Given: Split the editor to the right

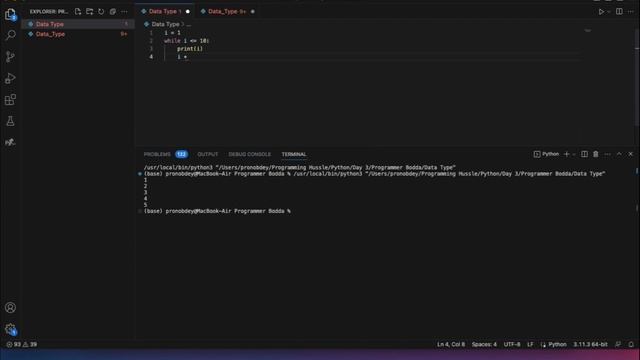Looking at the screenshot, I should tap(619, 11).
